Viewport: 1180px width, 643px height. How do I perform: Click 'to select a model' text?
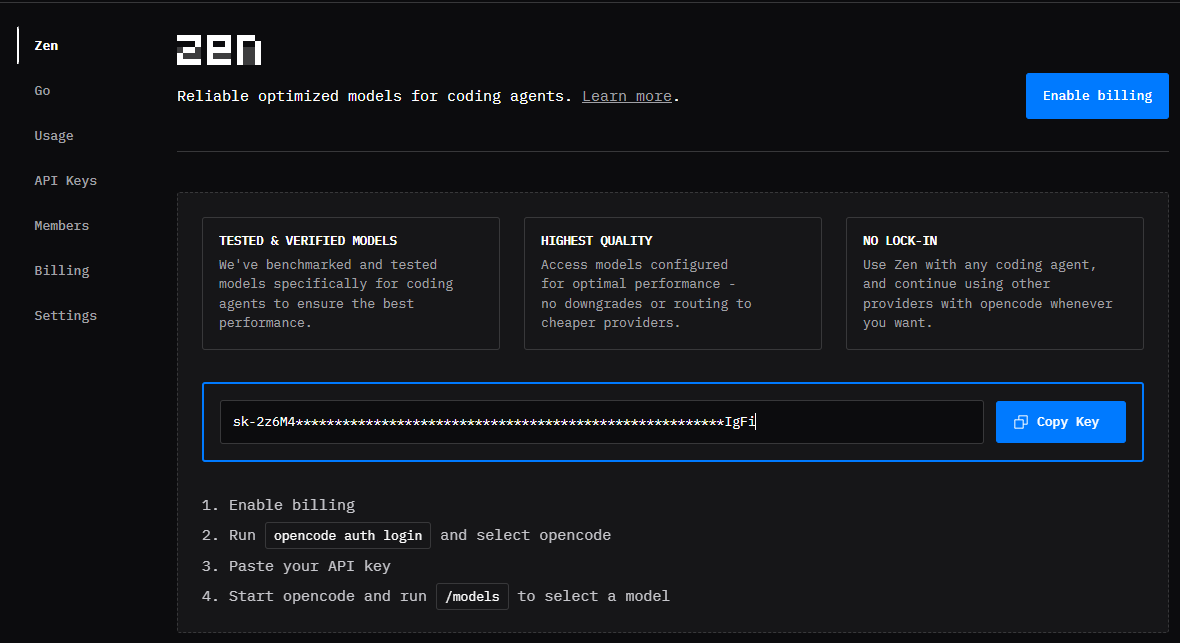pyautogui.click(x=593, y=596)
